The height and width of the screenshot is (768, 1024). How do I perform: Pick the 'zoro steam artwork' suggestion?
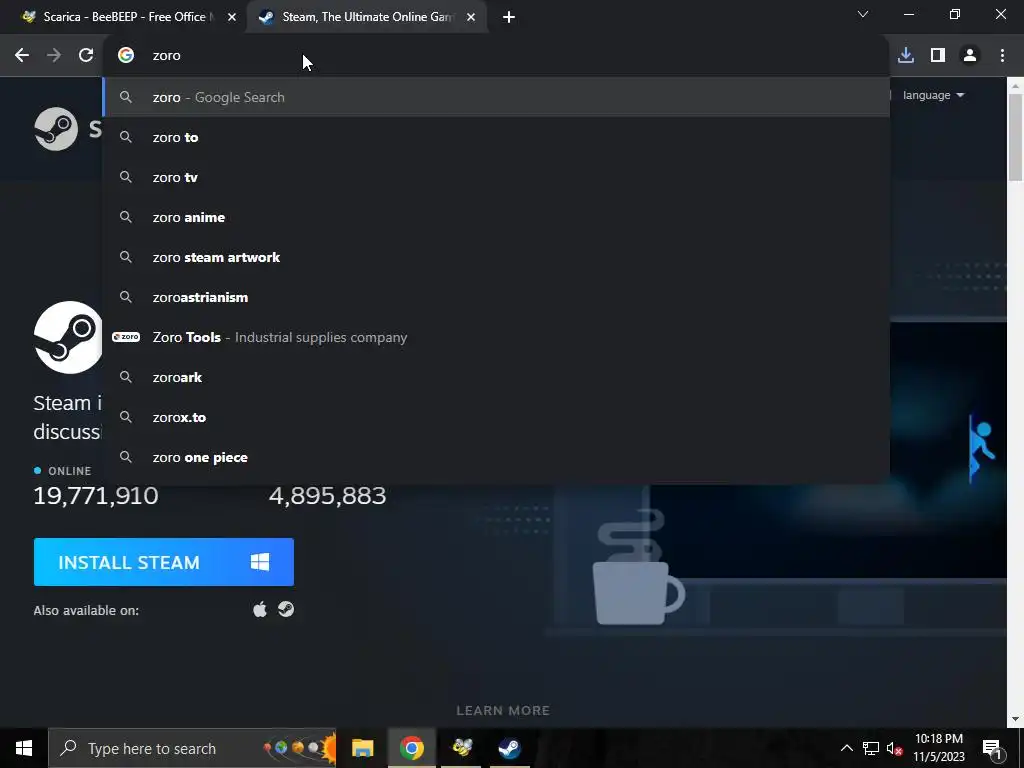pos(496,257)
